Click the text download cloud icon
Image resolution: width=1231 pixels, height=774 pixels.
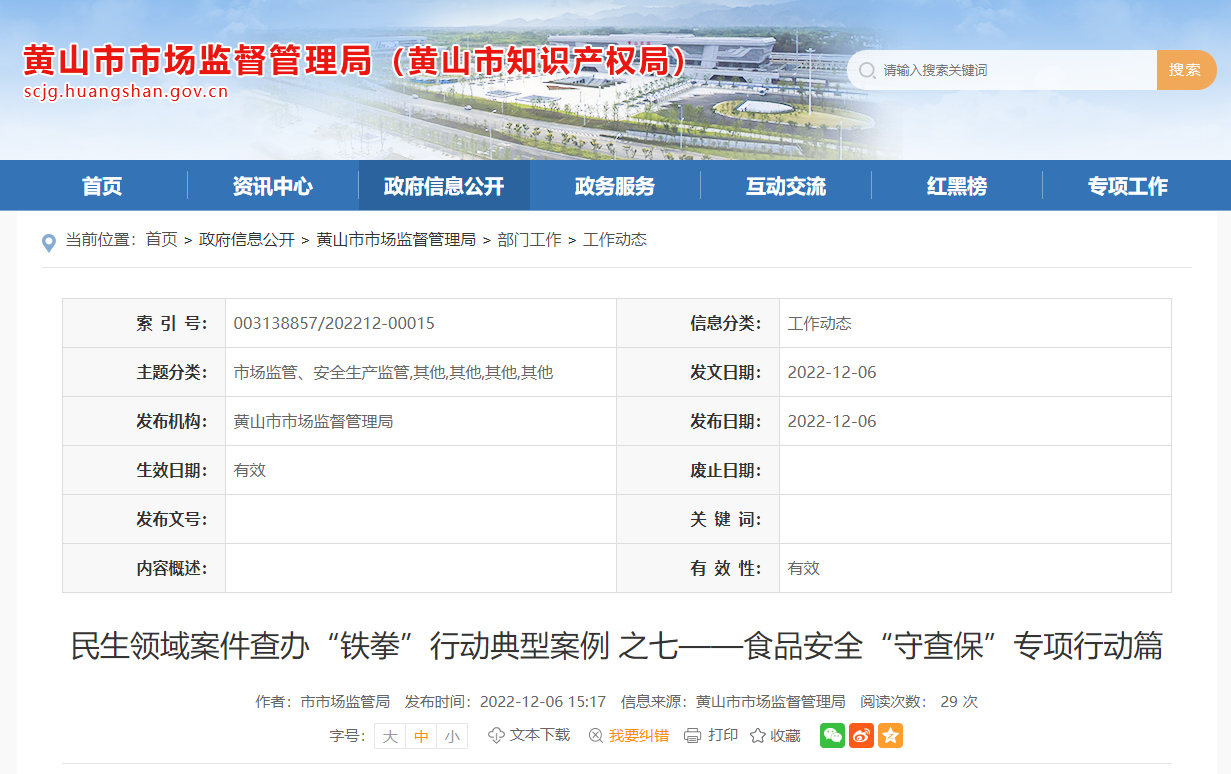[x=496, y=735]
